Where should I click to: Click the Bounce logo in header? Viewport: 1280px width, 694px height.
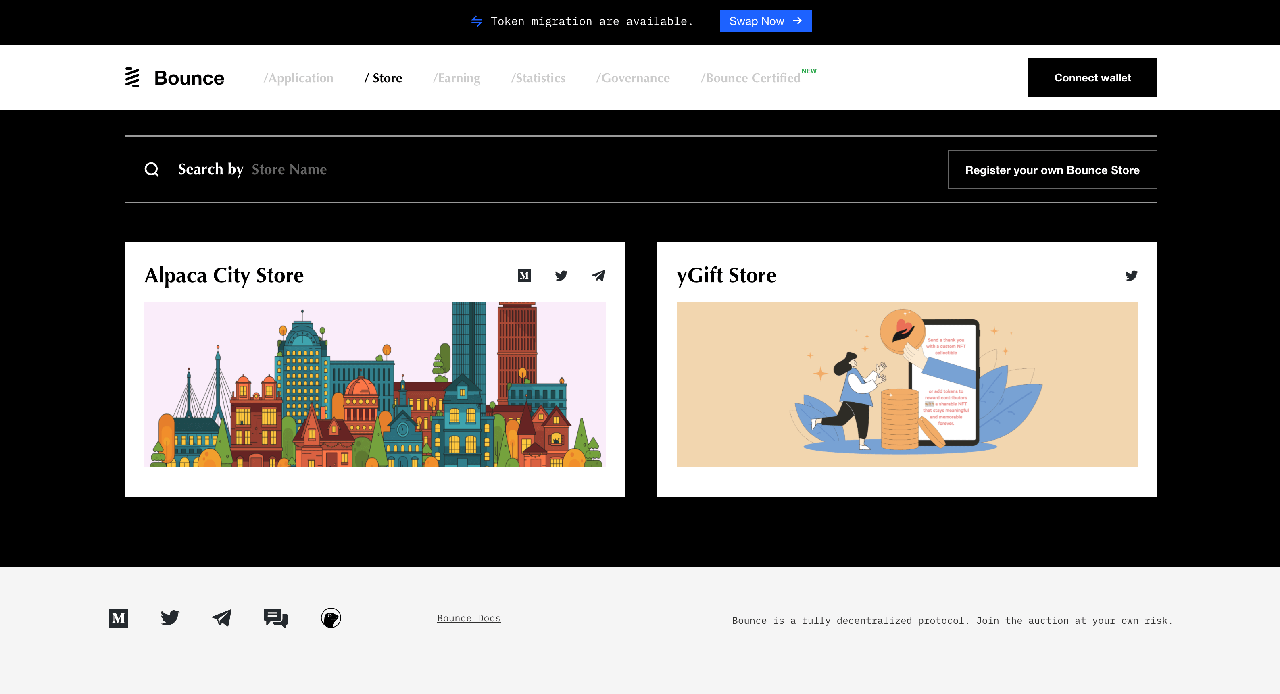click(175, 78)
